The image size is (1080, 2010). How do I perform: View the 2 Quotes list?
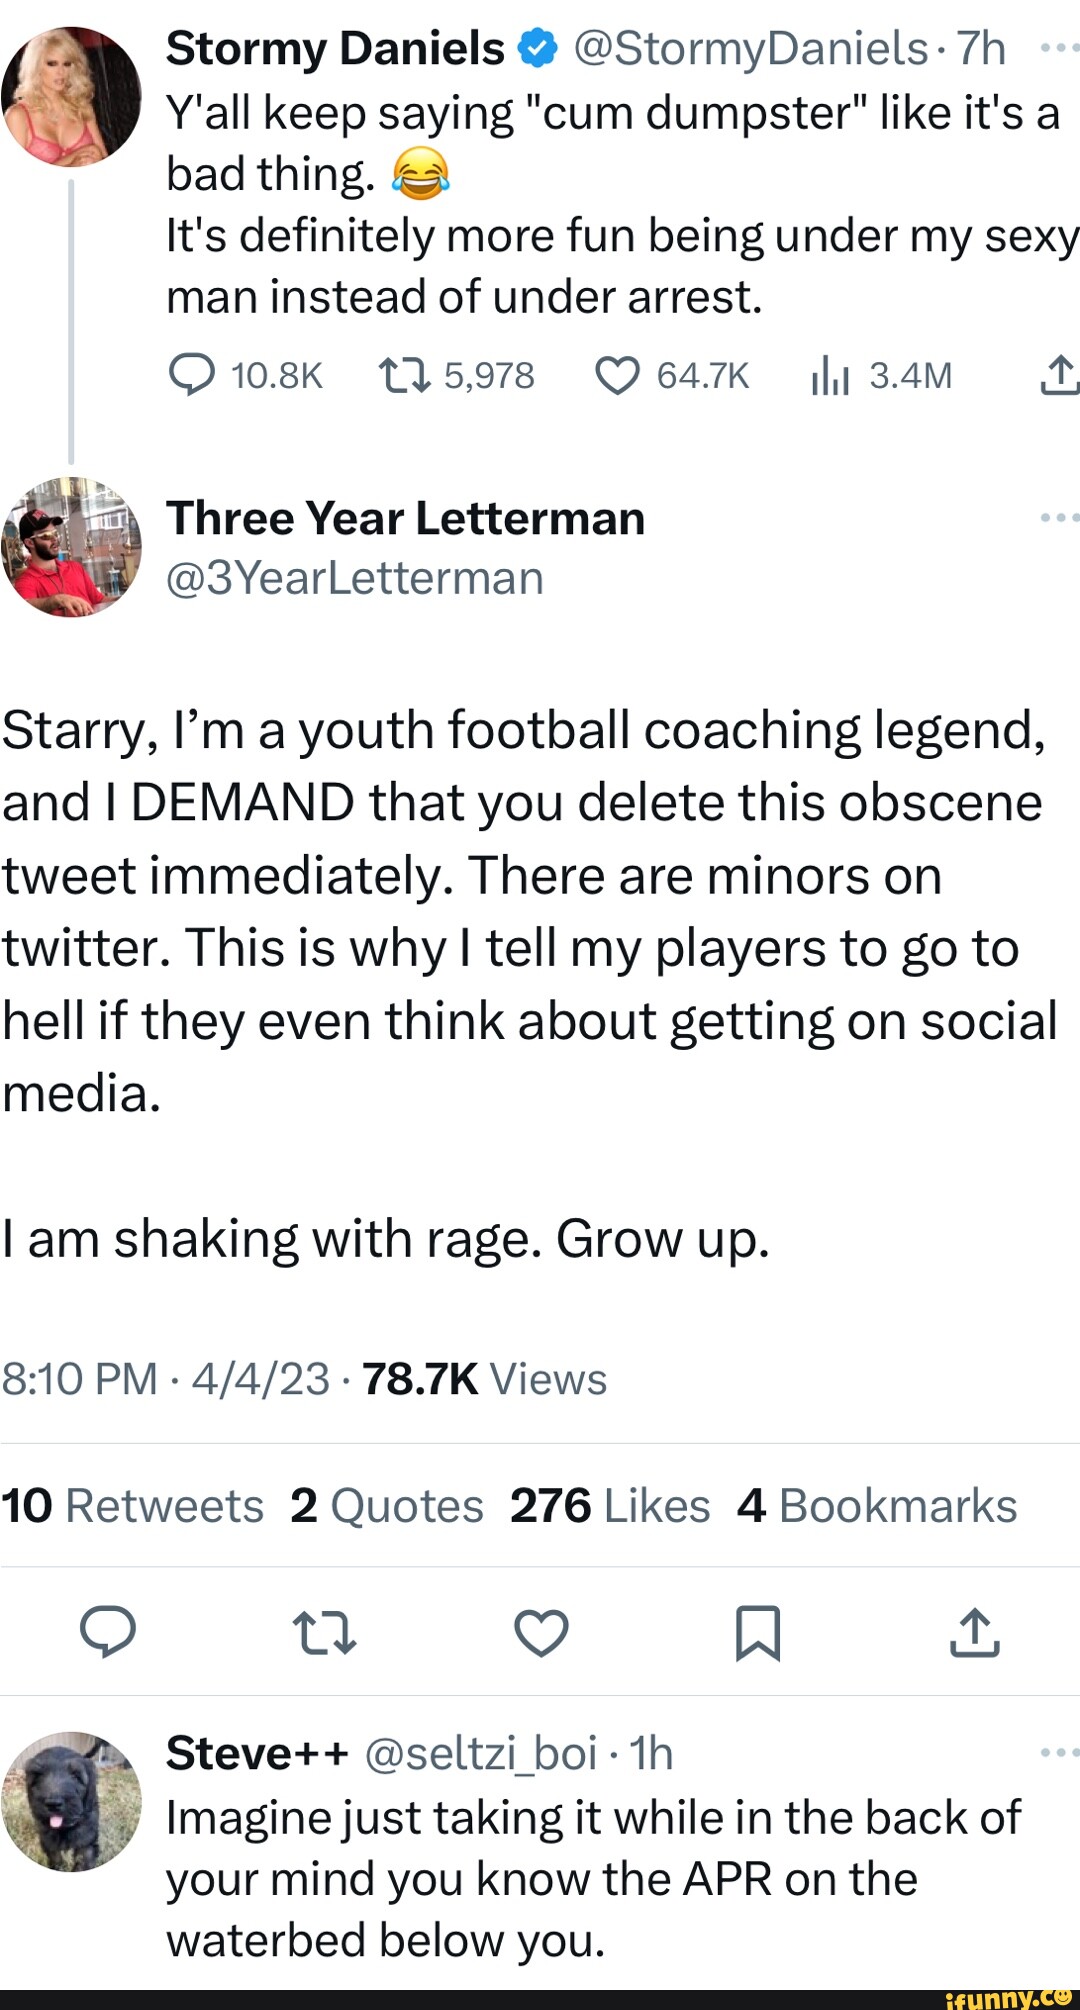[x=387, y=1505]
